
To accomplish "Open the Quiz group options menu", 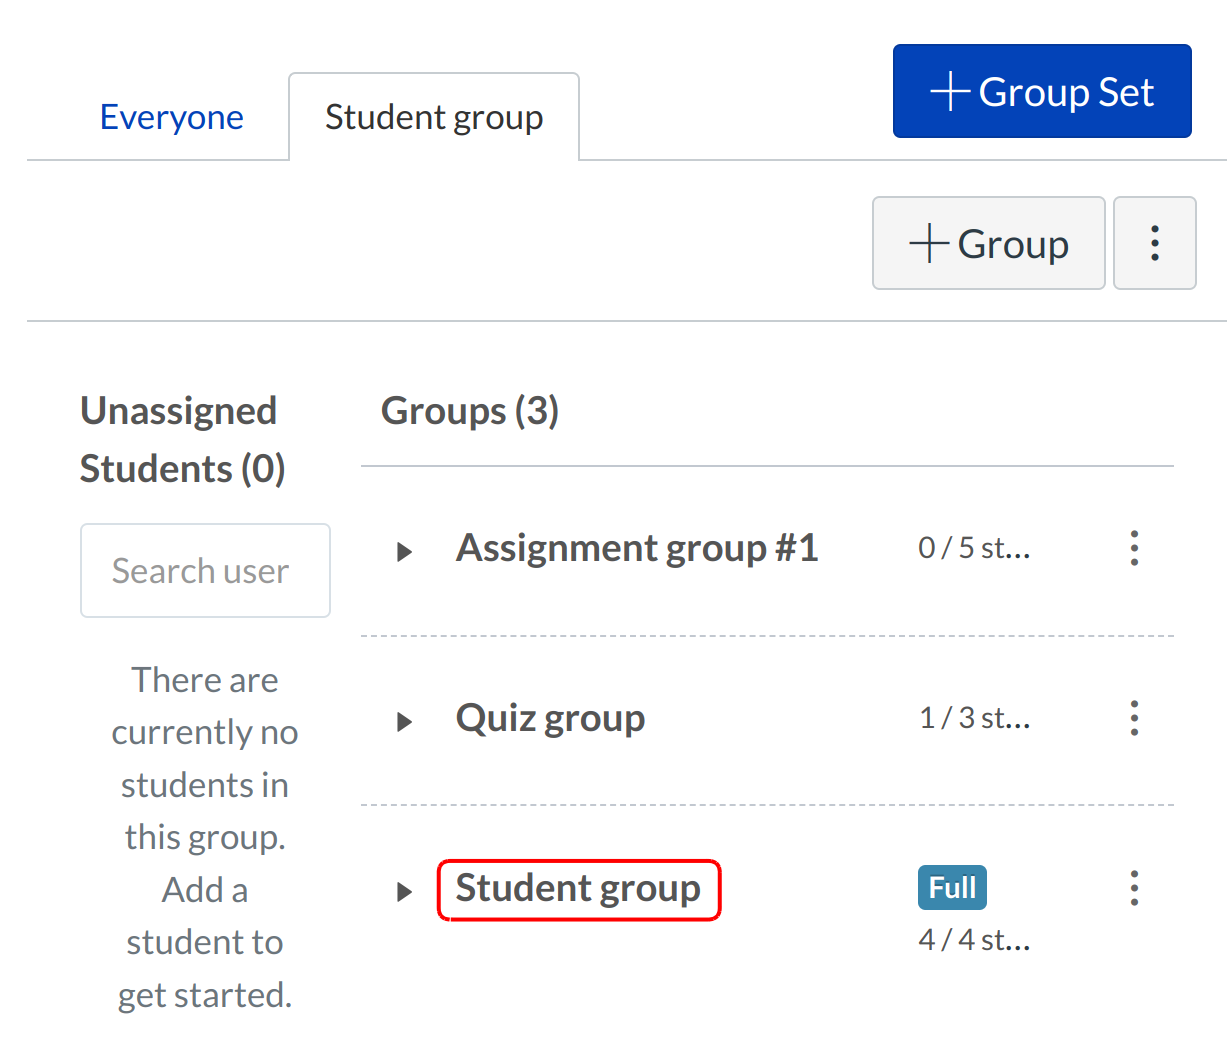I will click(x=1134, y=718).
